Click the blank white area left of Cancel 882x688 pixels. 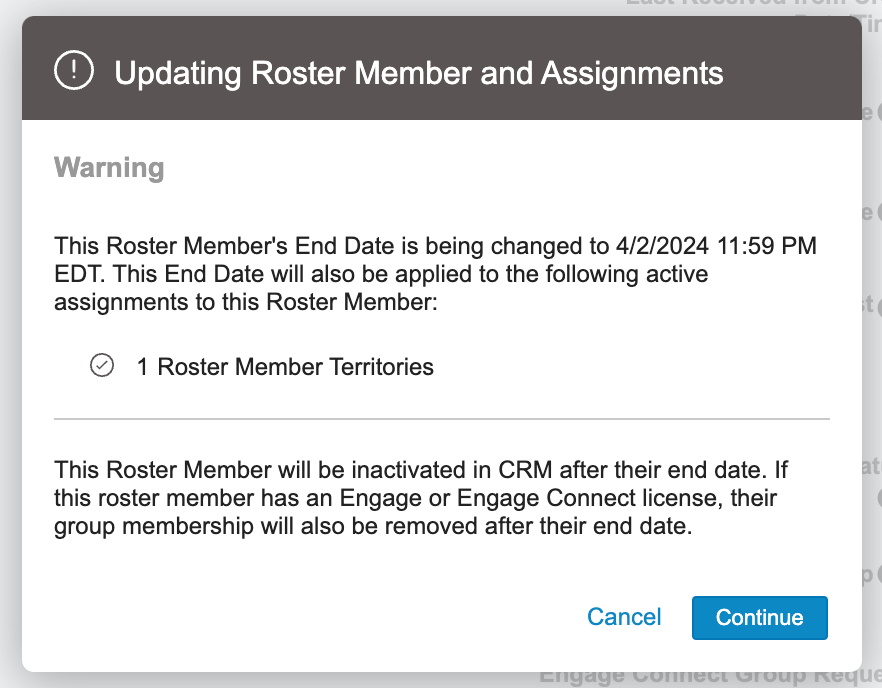pos(300,617)
